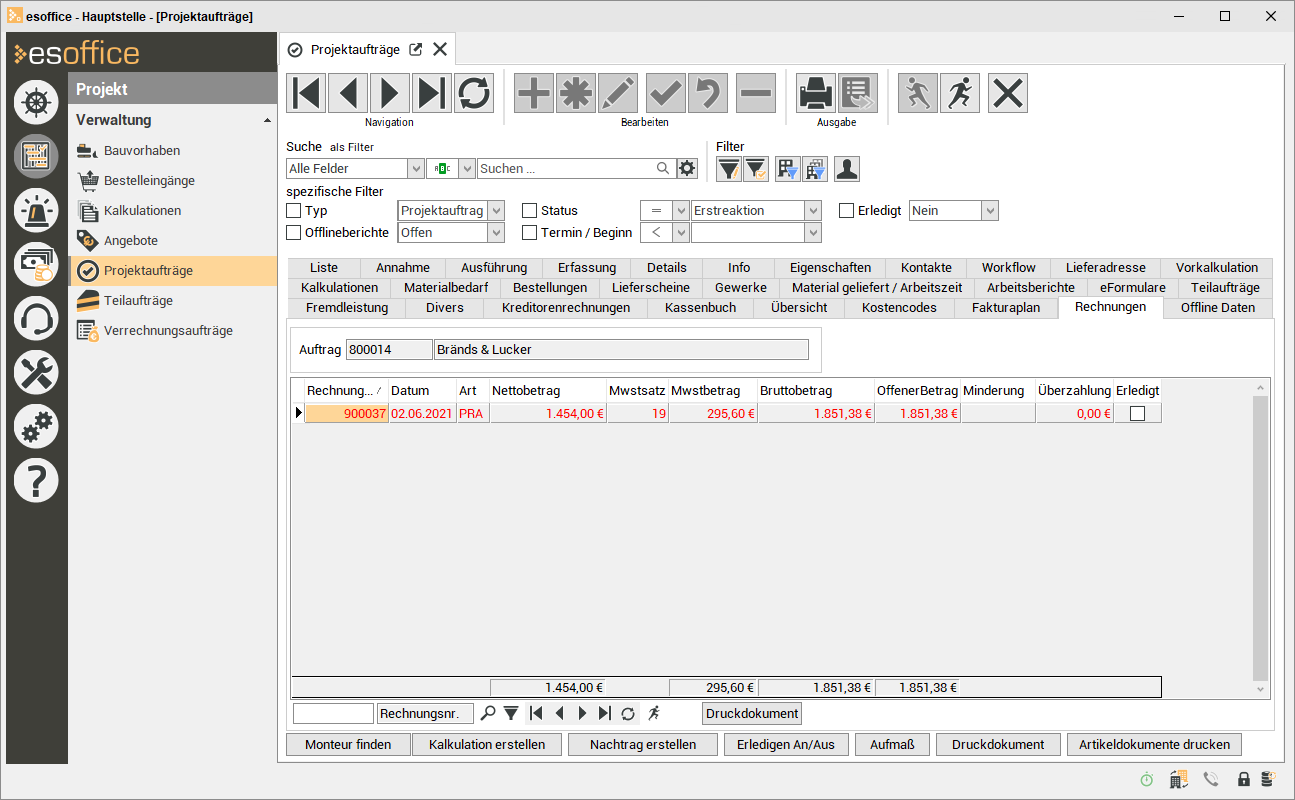Image resolution: width=1295 pixels, height=800 pixels.
Task: Click the Aufmaß button
Action: click(x=892, y=745)
